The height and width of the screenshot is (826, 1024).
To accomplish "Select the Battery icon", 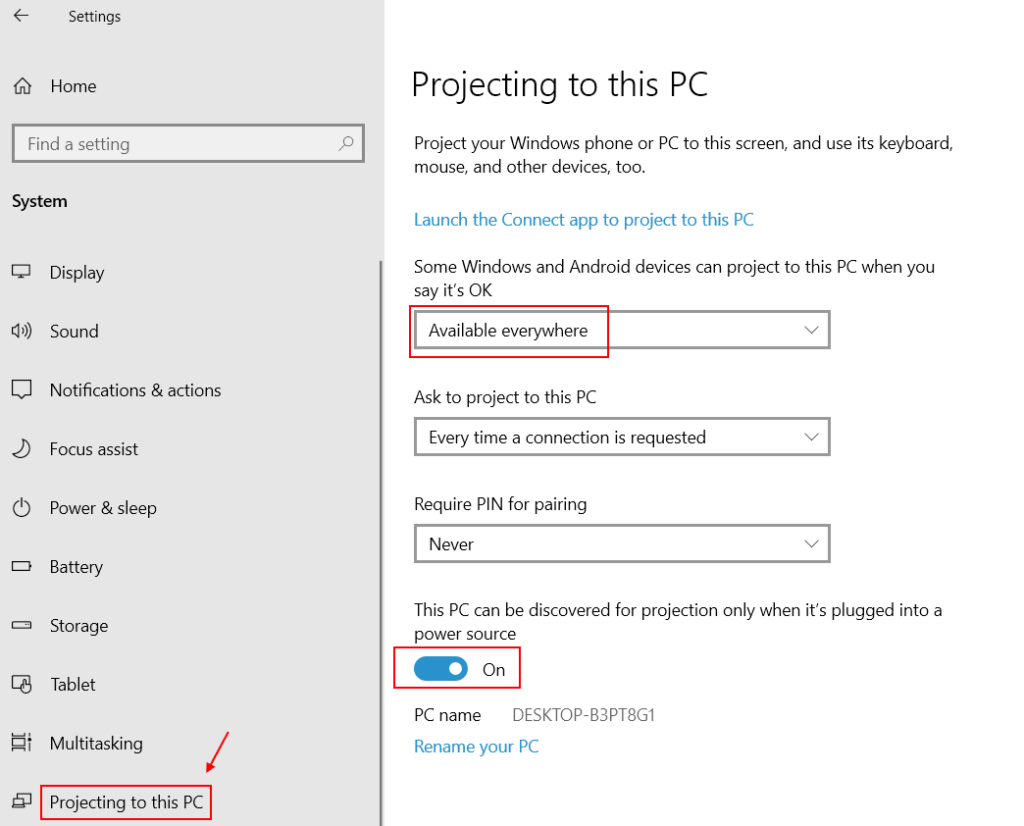I will [22, 567].
